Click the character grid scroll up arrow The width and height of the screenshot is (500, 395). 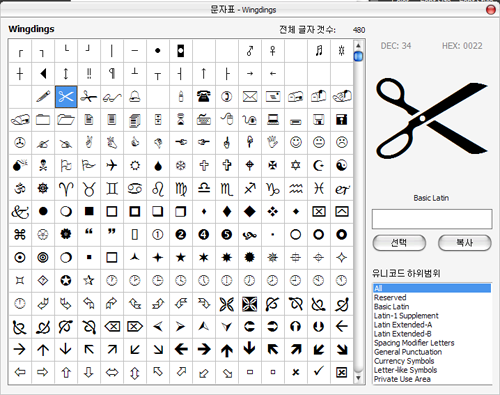[x=358, y=45]
